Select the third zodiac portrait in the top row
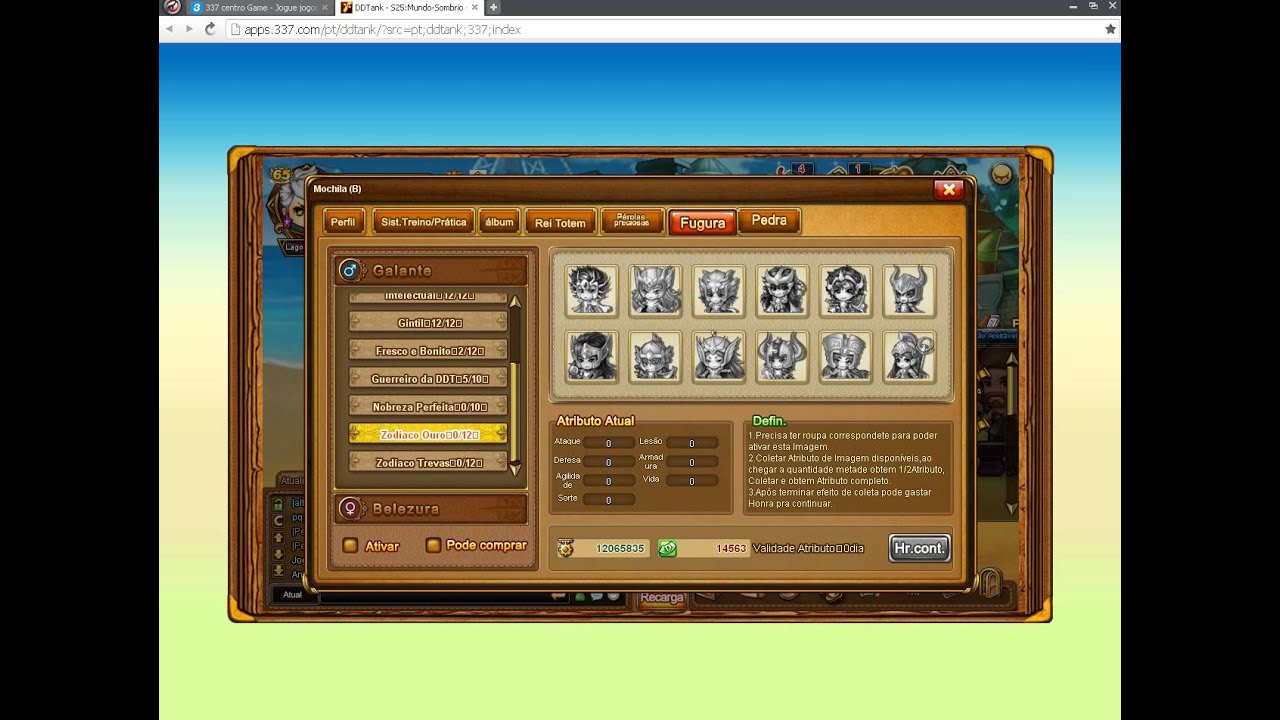The image size is (1280, 720). (x=719, y=291)
